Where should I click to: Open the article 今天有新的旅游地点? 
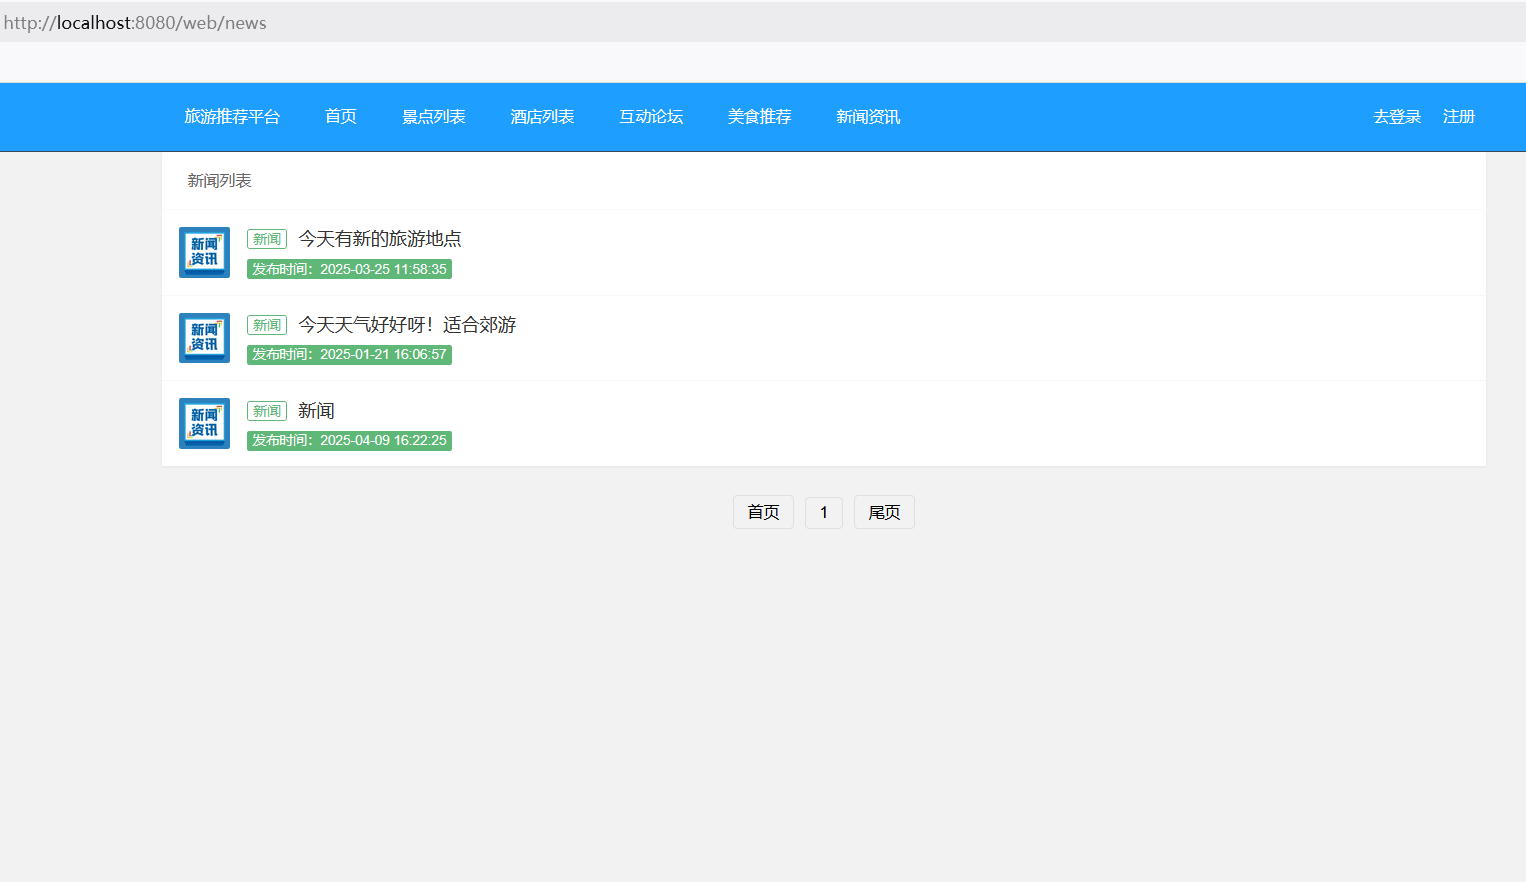(x=380, y=239)
